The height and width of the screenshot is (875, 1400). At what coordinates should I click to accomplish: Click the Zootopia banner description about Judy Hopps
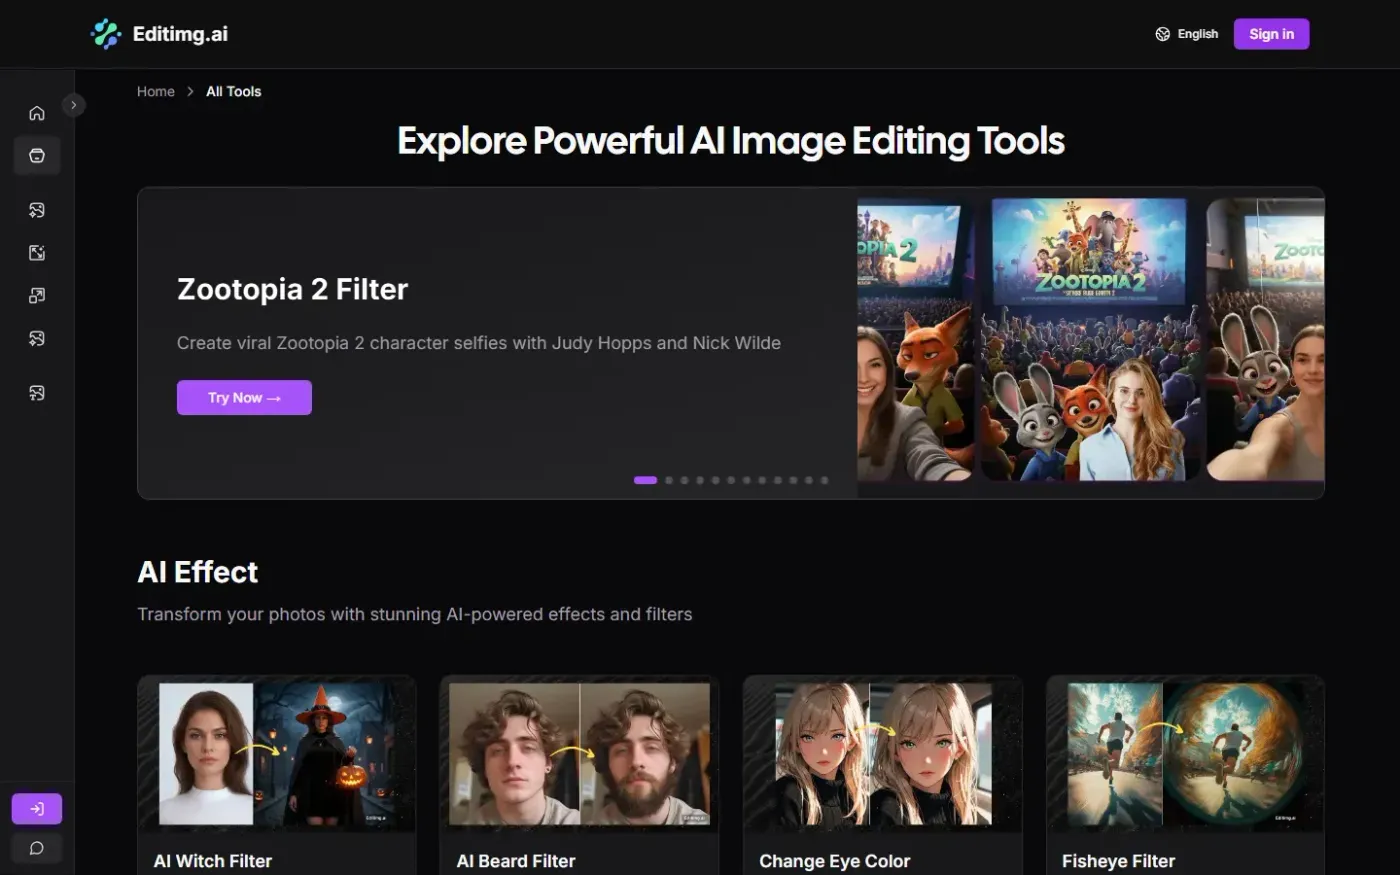pyautogui.click(x=479, y=343)
